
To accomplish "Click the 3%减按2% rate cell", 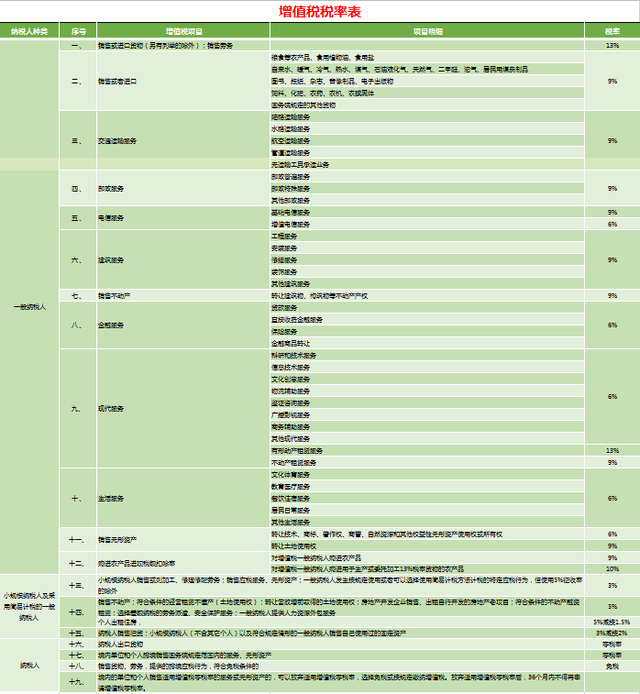I will pos(613,633).
